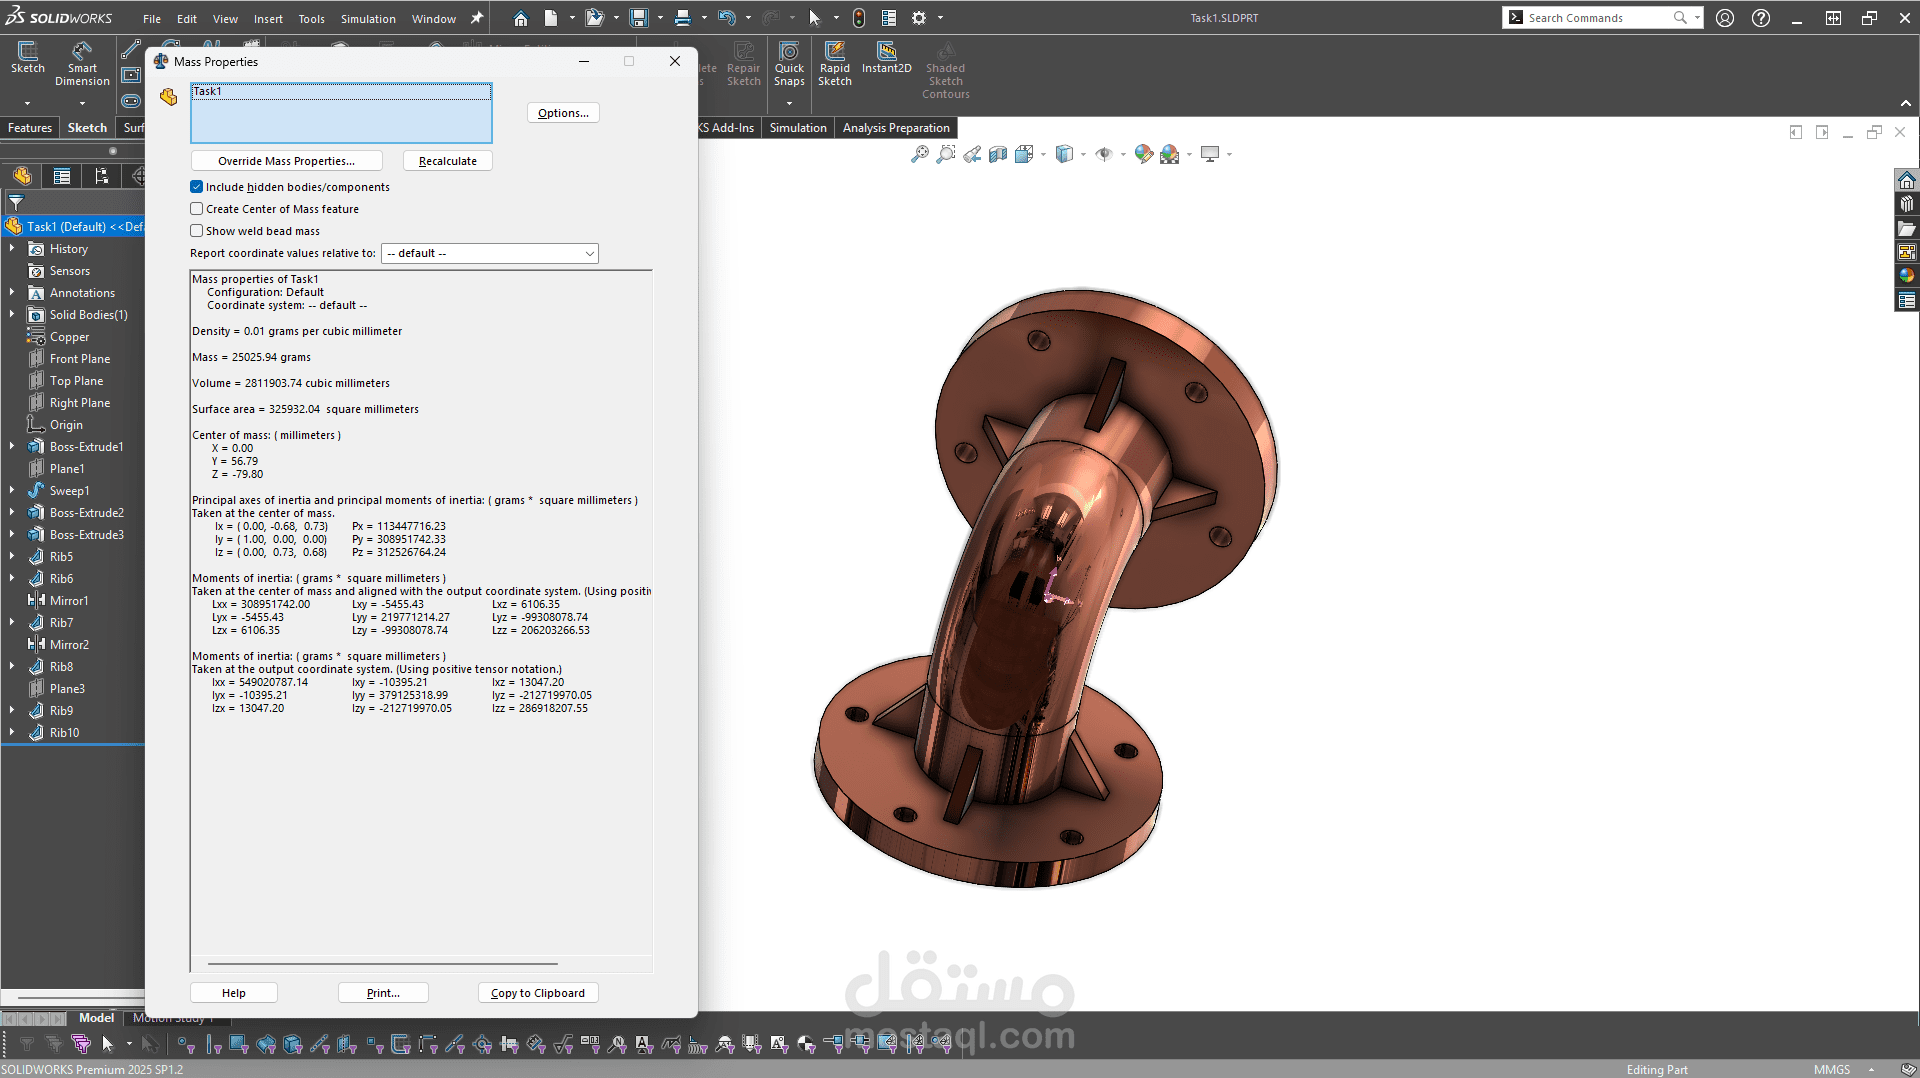Open the coordinate system default dropdown

tap(490, 254)
